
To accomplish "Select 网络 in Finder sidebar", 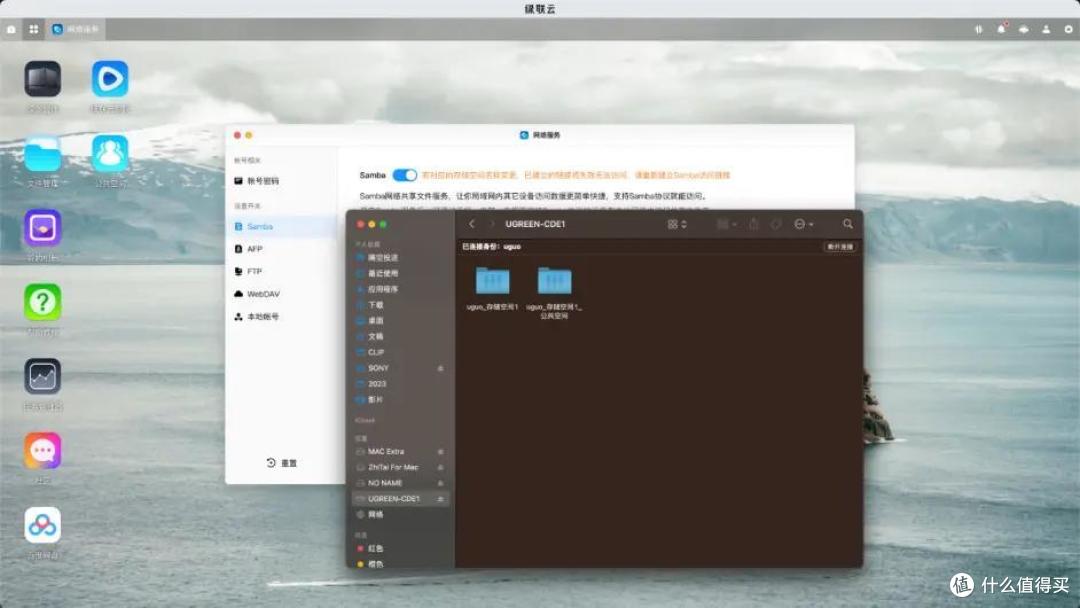I will tap(401, 514).
